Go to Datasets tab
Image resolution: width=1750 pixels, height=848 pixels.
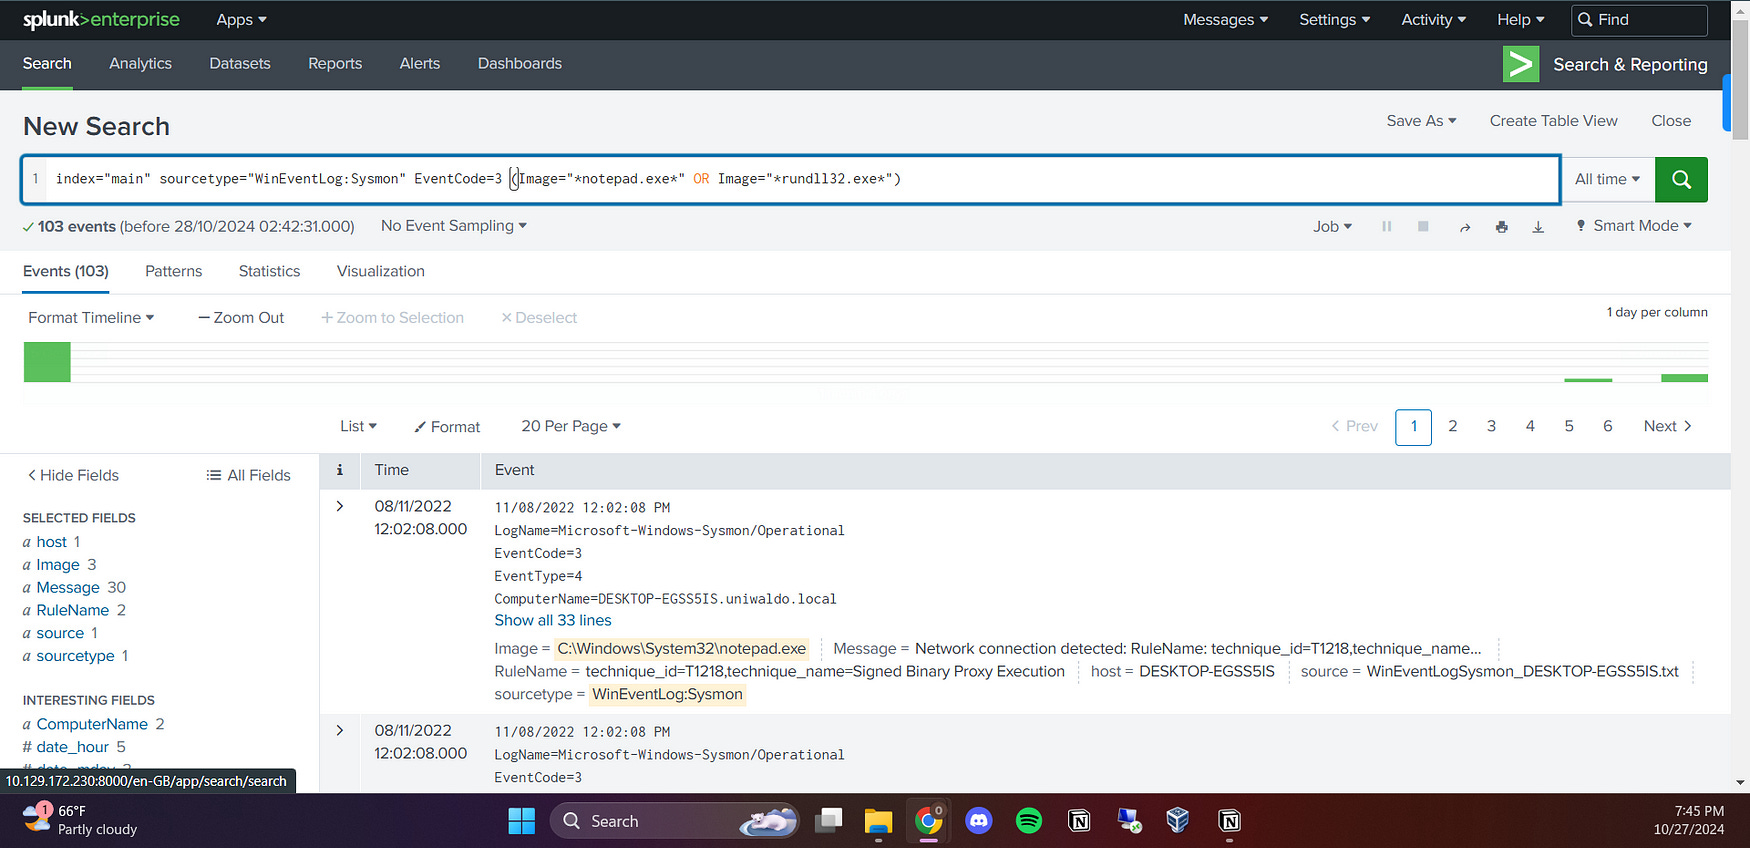click(240, 63)
